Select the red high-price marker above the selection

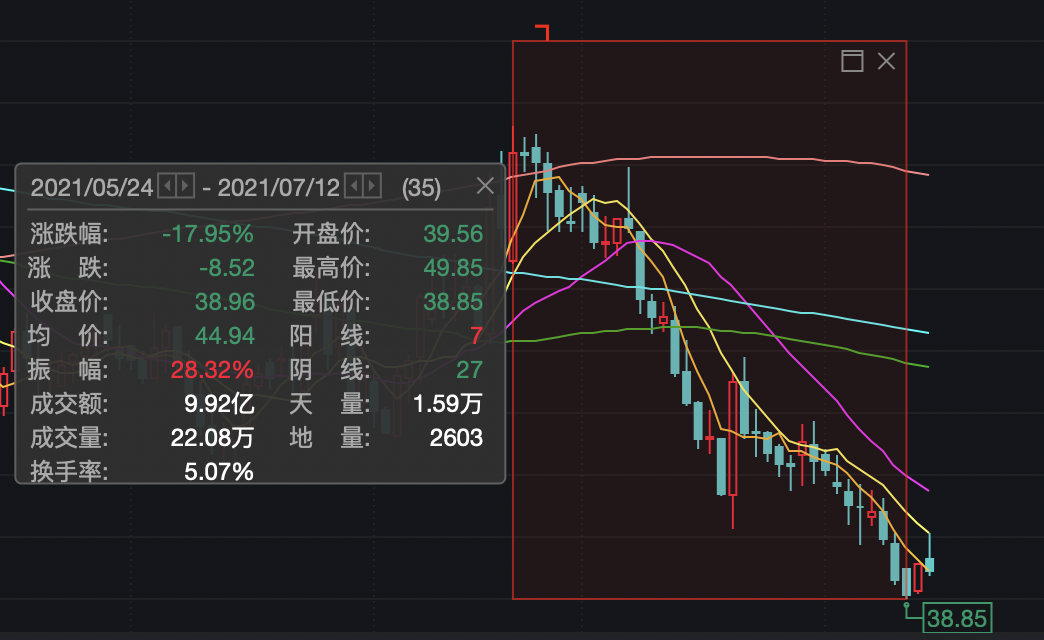pos(543,31)
